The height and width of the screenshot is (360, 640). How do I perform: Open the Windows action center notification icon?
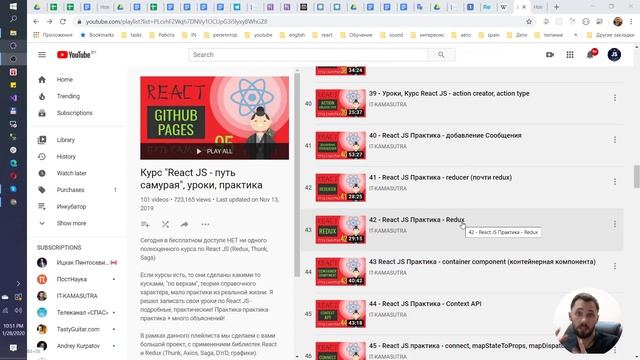pos(13,348)
